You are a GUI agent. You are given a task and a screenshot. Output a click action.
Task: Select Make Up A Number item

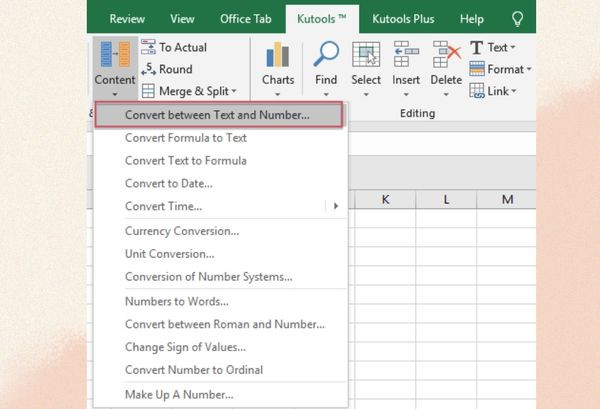pyautogui.click(x=221, y=394)
